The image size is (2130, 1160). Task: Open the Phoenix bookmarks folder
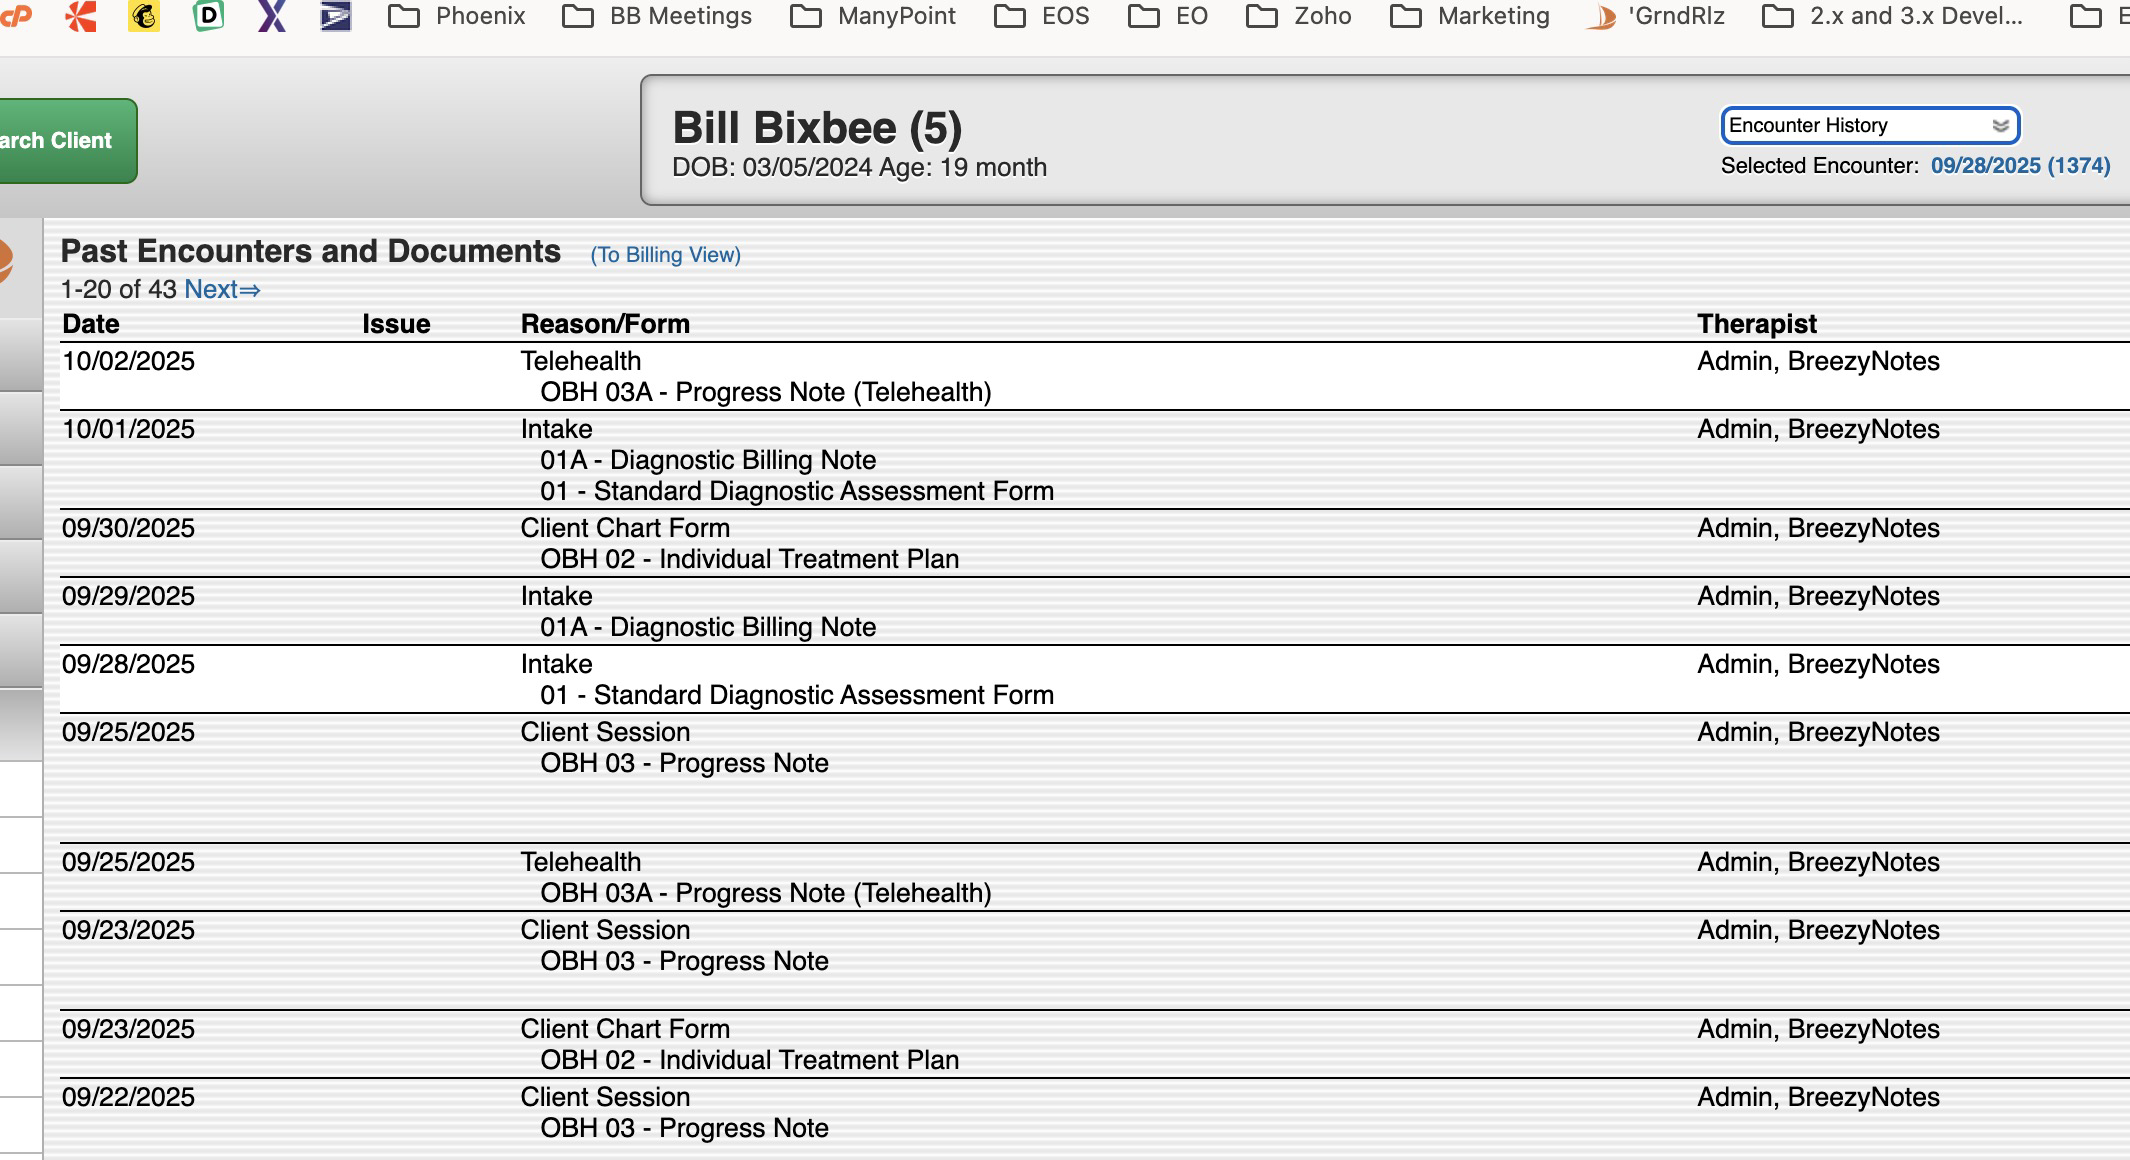(457, 16)
